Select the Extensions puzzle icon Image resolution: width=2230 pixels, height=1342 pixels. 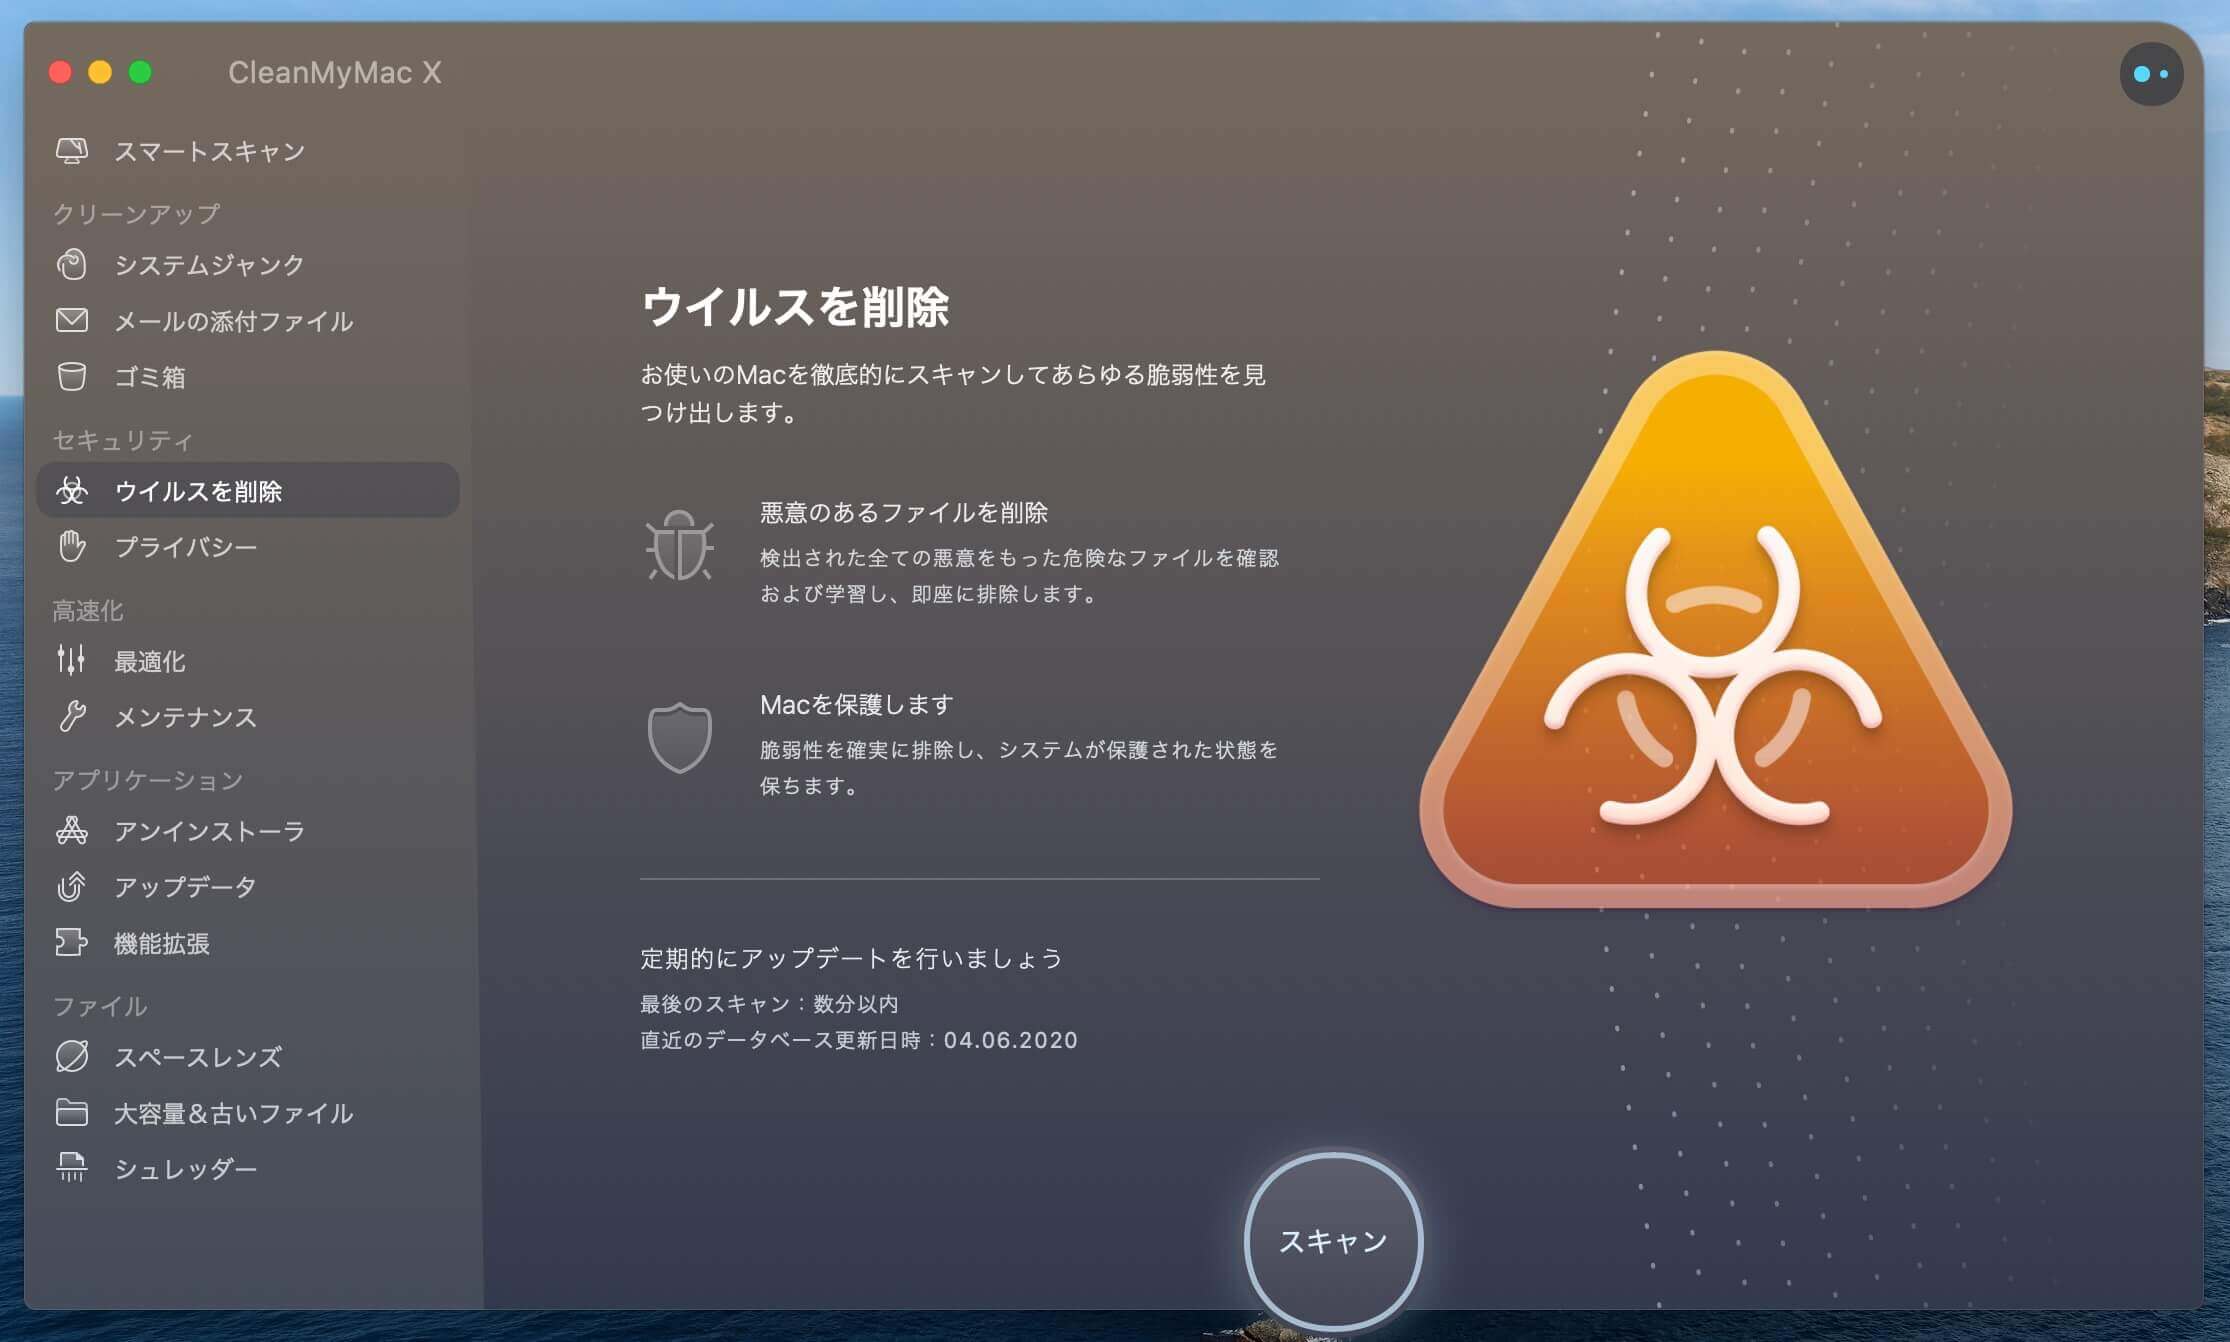(x=71, y=943)
